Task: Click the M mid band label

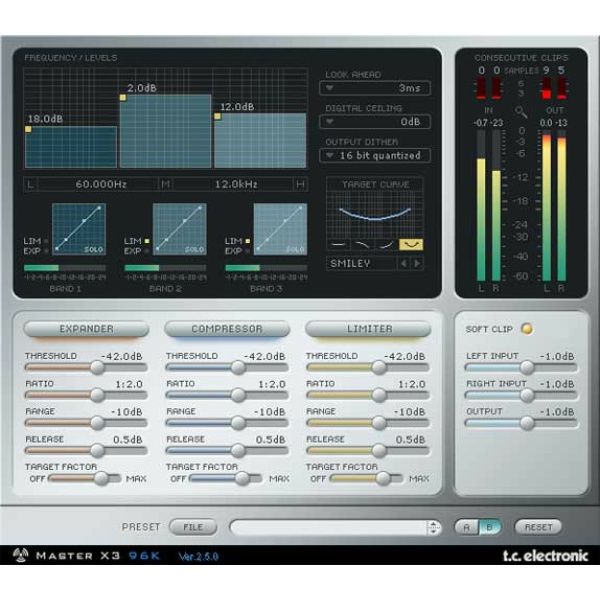Action: pos(165,184)
